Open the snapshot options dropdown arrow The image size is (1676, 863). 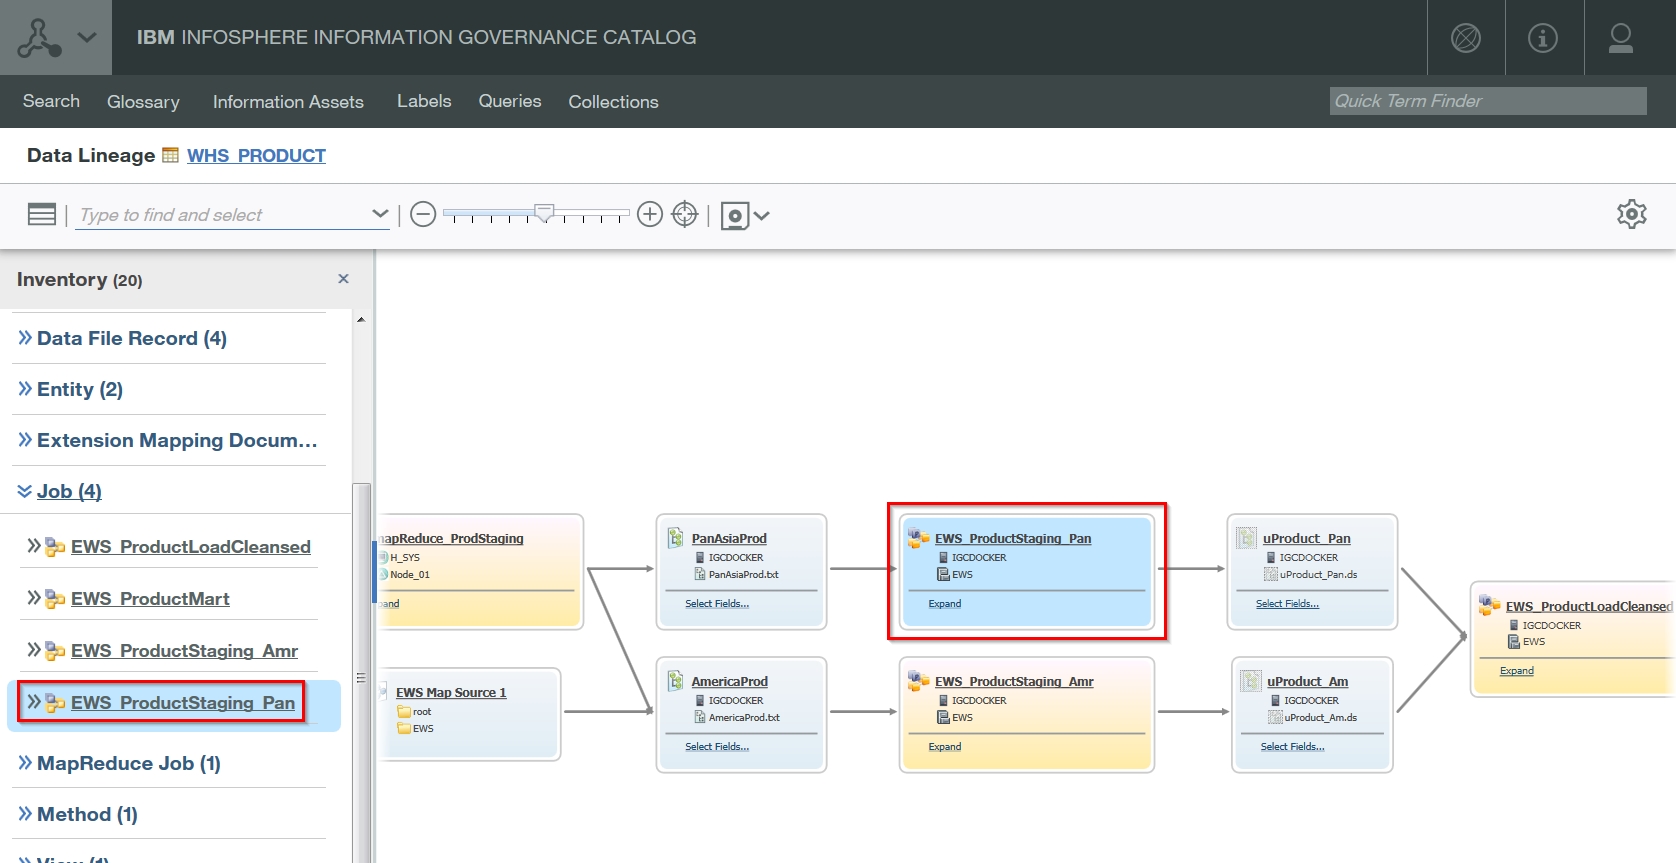click(762, 216)
